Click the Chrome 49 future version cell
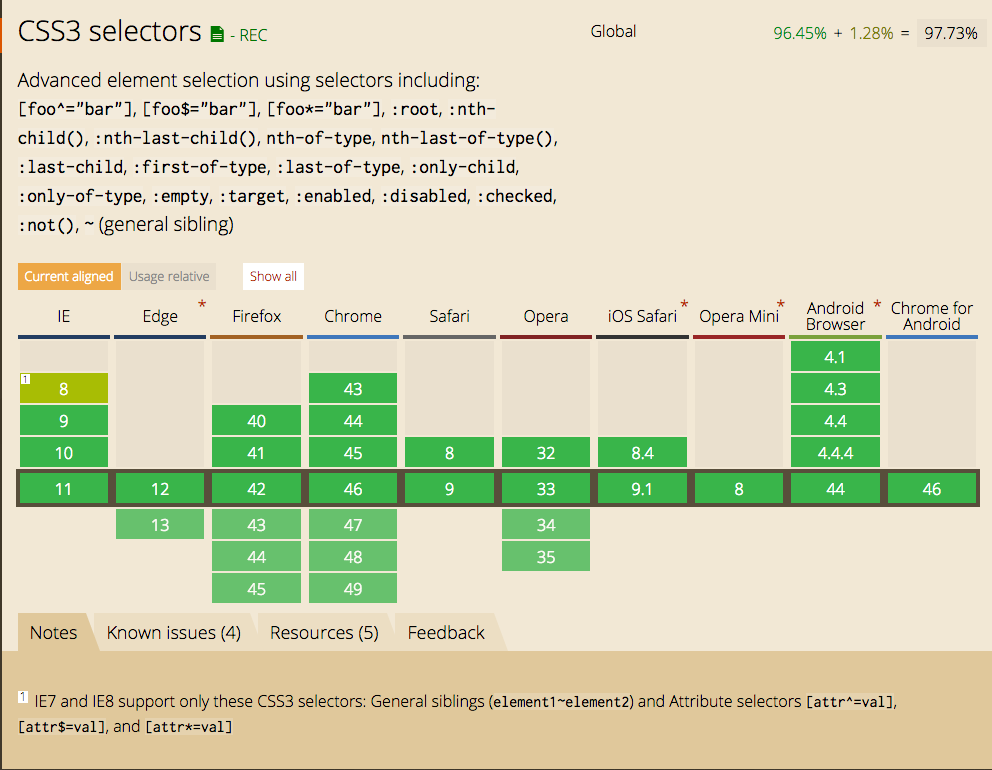The image size is (992, 770). [x=353, y=588]
